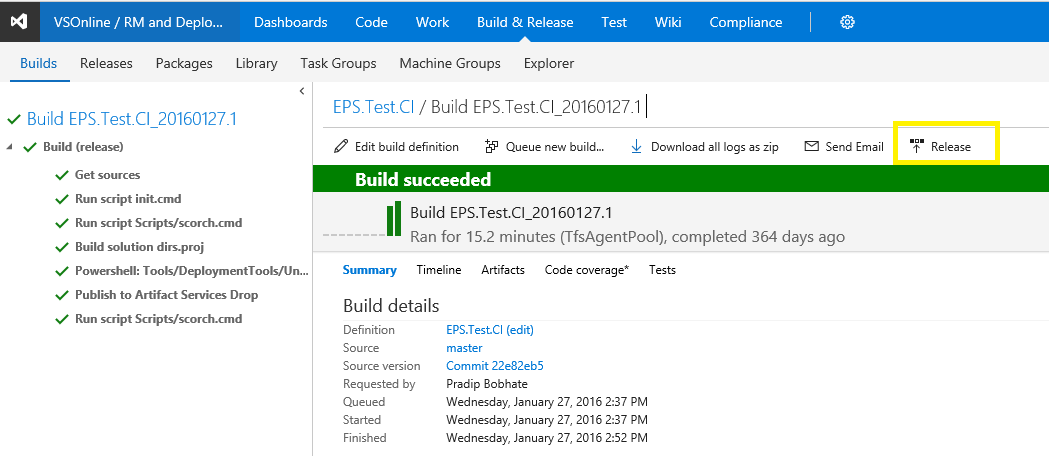Click the Build succeeded status banner

click(680, 180)
